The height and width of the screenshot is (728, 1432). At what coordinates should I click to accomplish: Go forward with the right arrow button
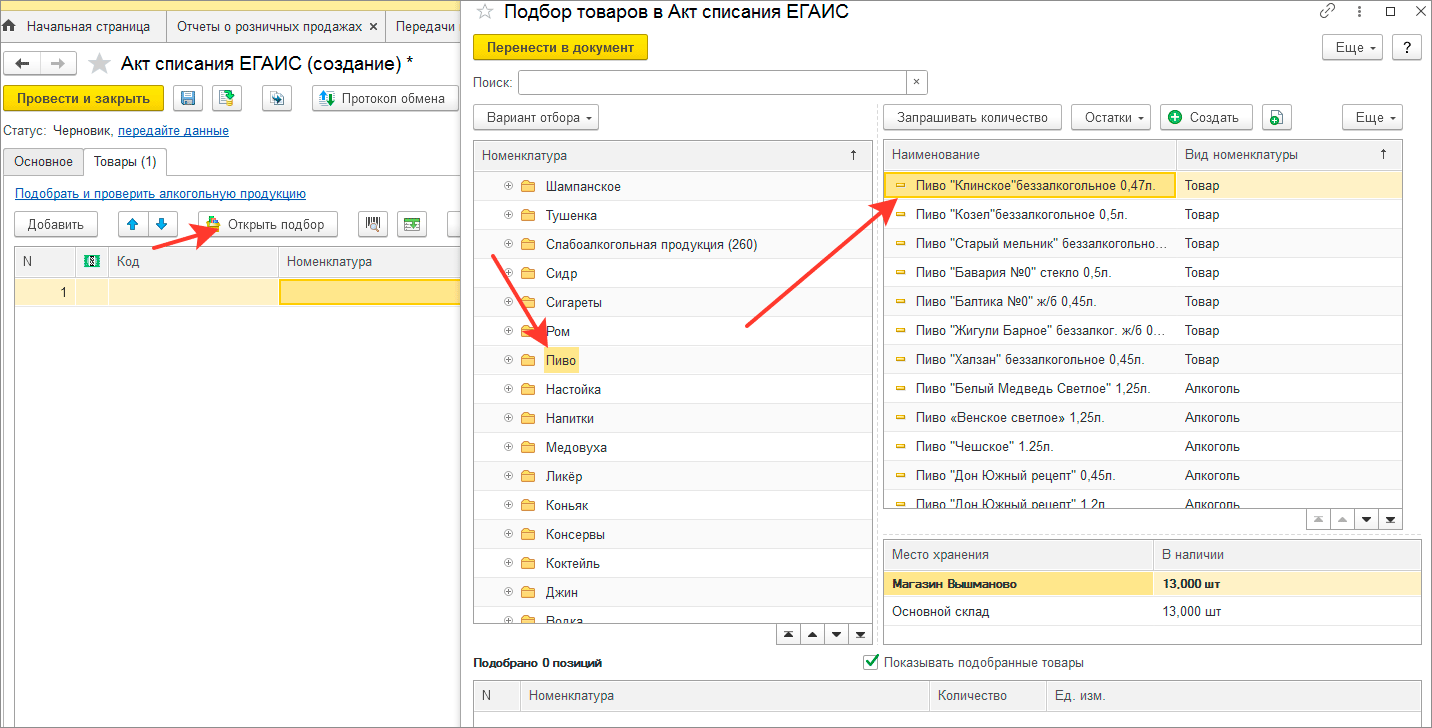coord(57,64)
